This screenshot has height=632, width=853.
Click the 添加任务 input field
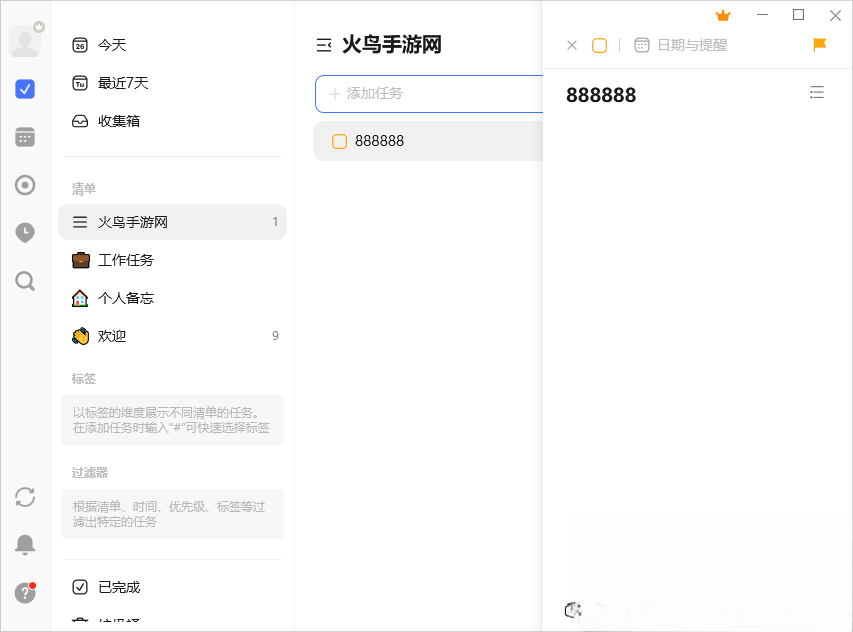pyautogui.click(x=429, y=94)
